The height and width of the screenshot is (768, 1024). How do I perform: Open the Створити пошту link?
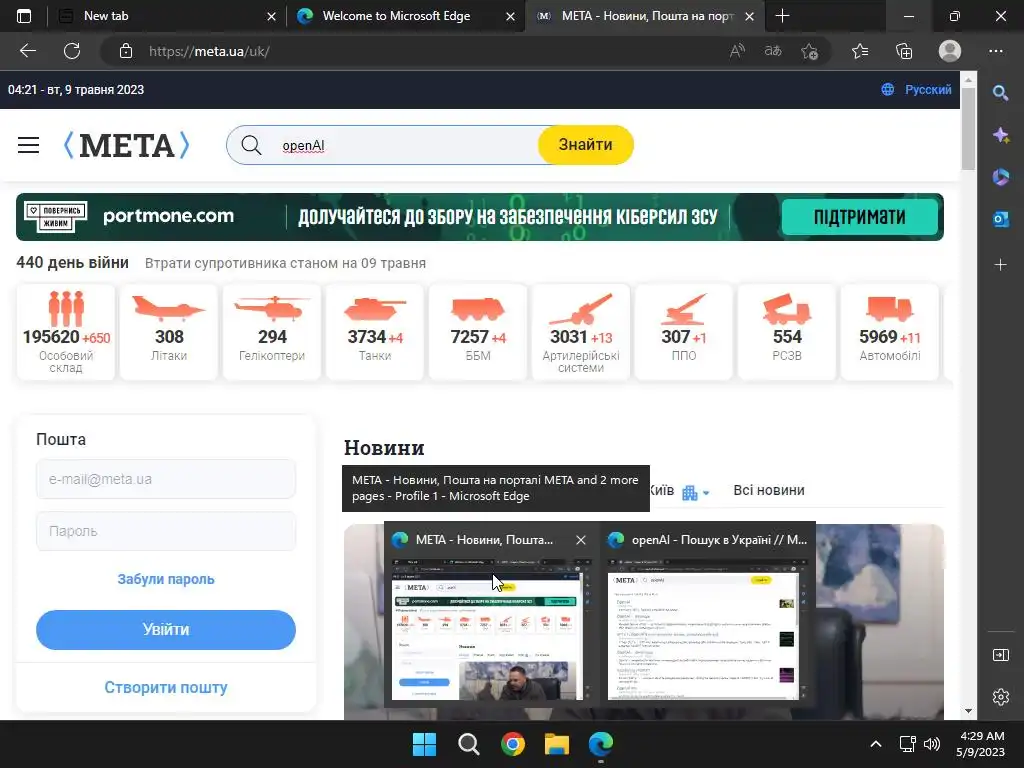coord(166,687)
